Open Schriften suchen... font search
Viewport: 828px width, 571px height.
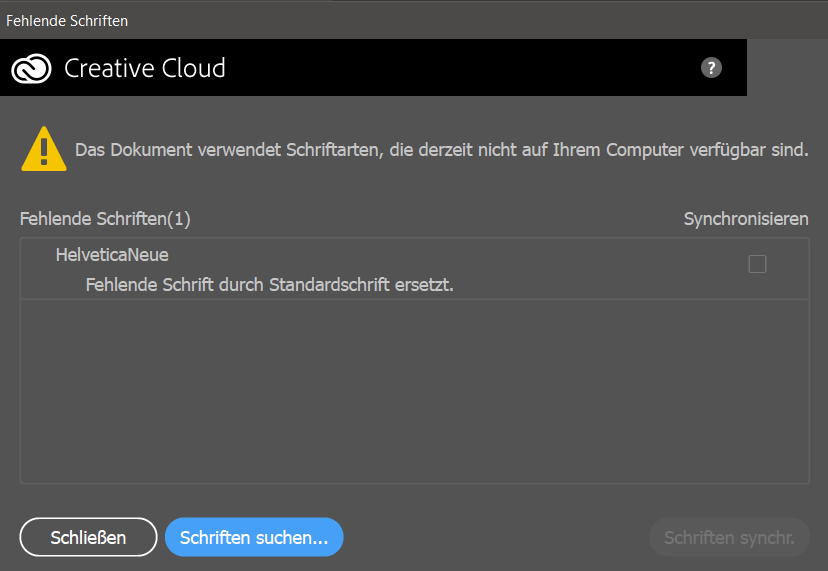click(254, 537)
